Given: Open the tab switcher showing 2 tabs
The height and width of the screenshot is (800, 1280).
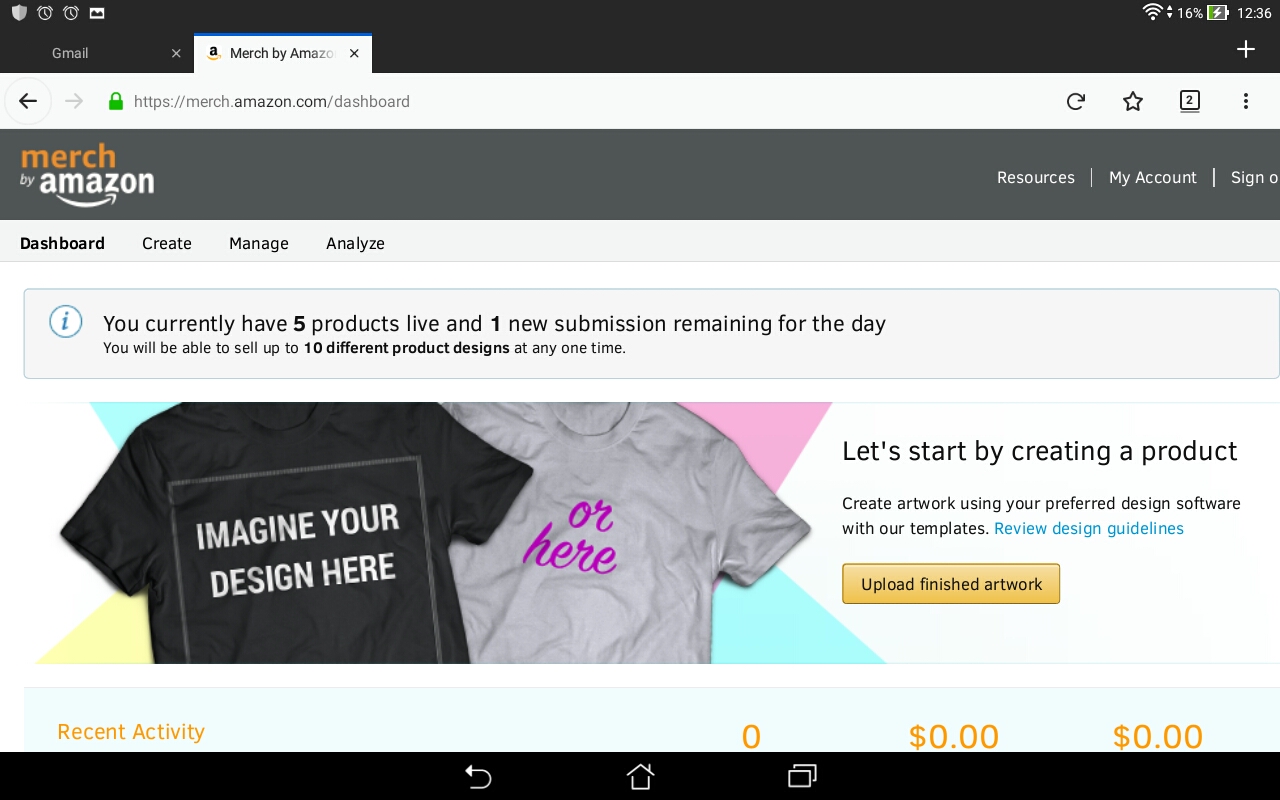Looking at the screenshot, I should click(x=1189, y=100).
